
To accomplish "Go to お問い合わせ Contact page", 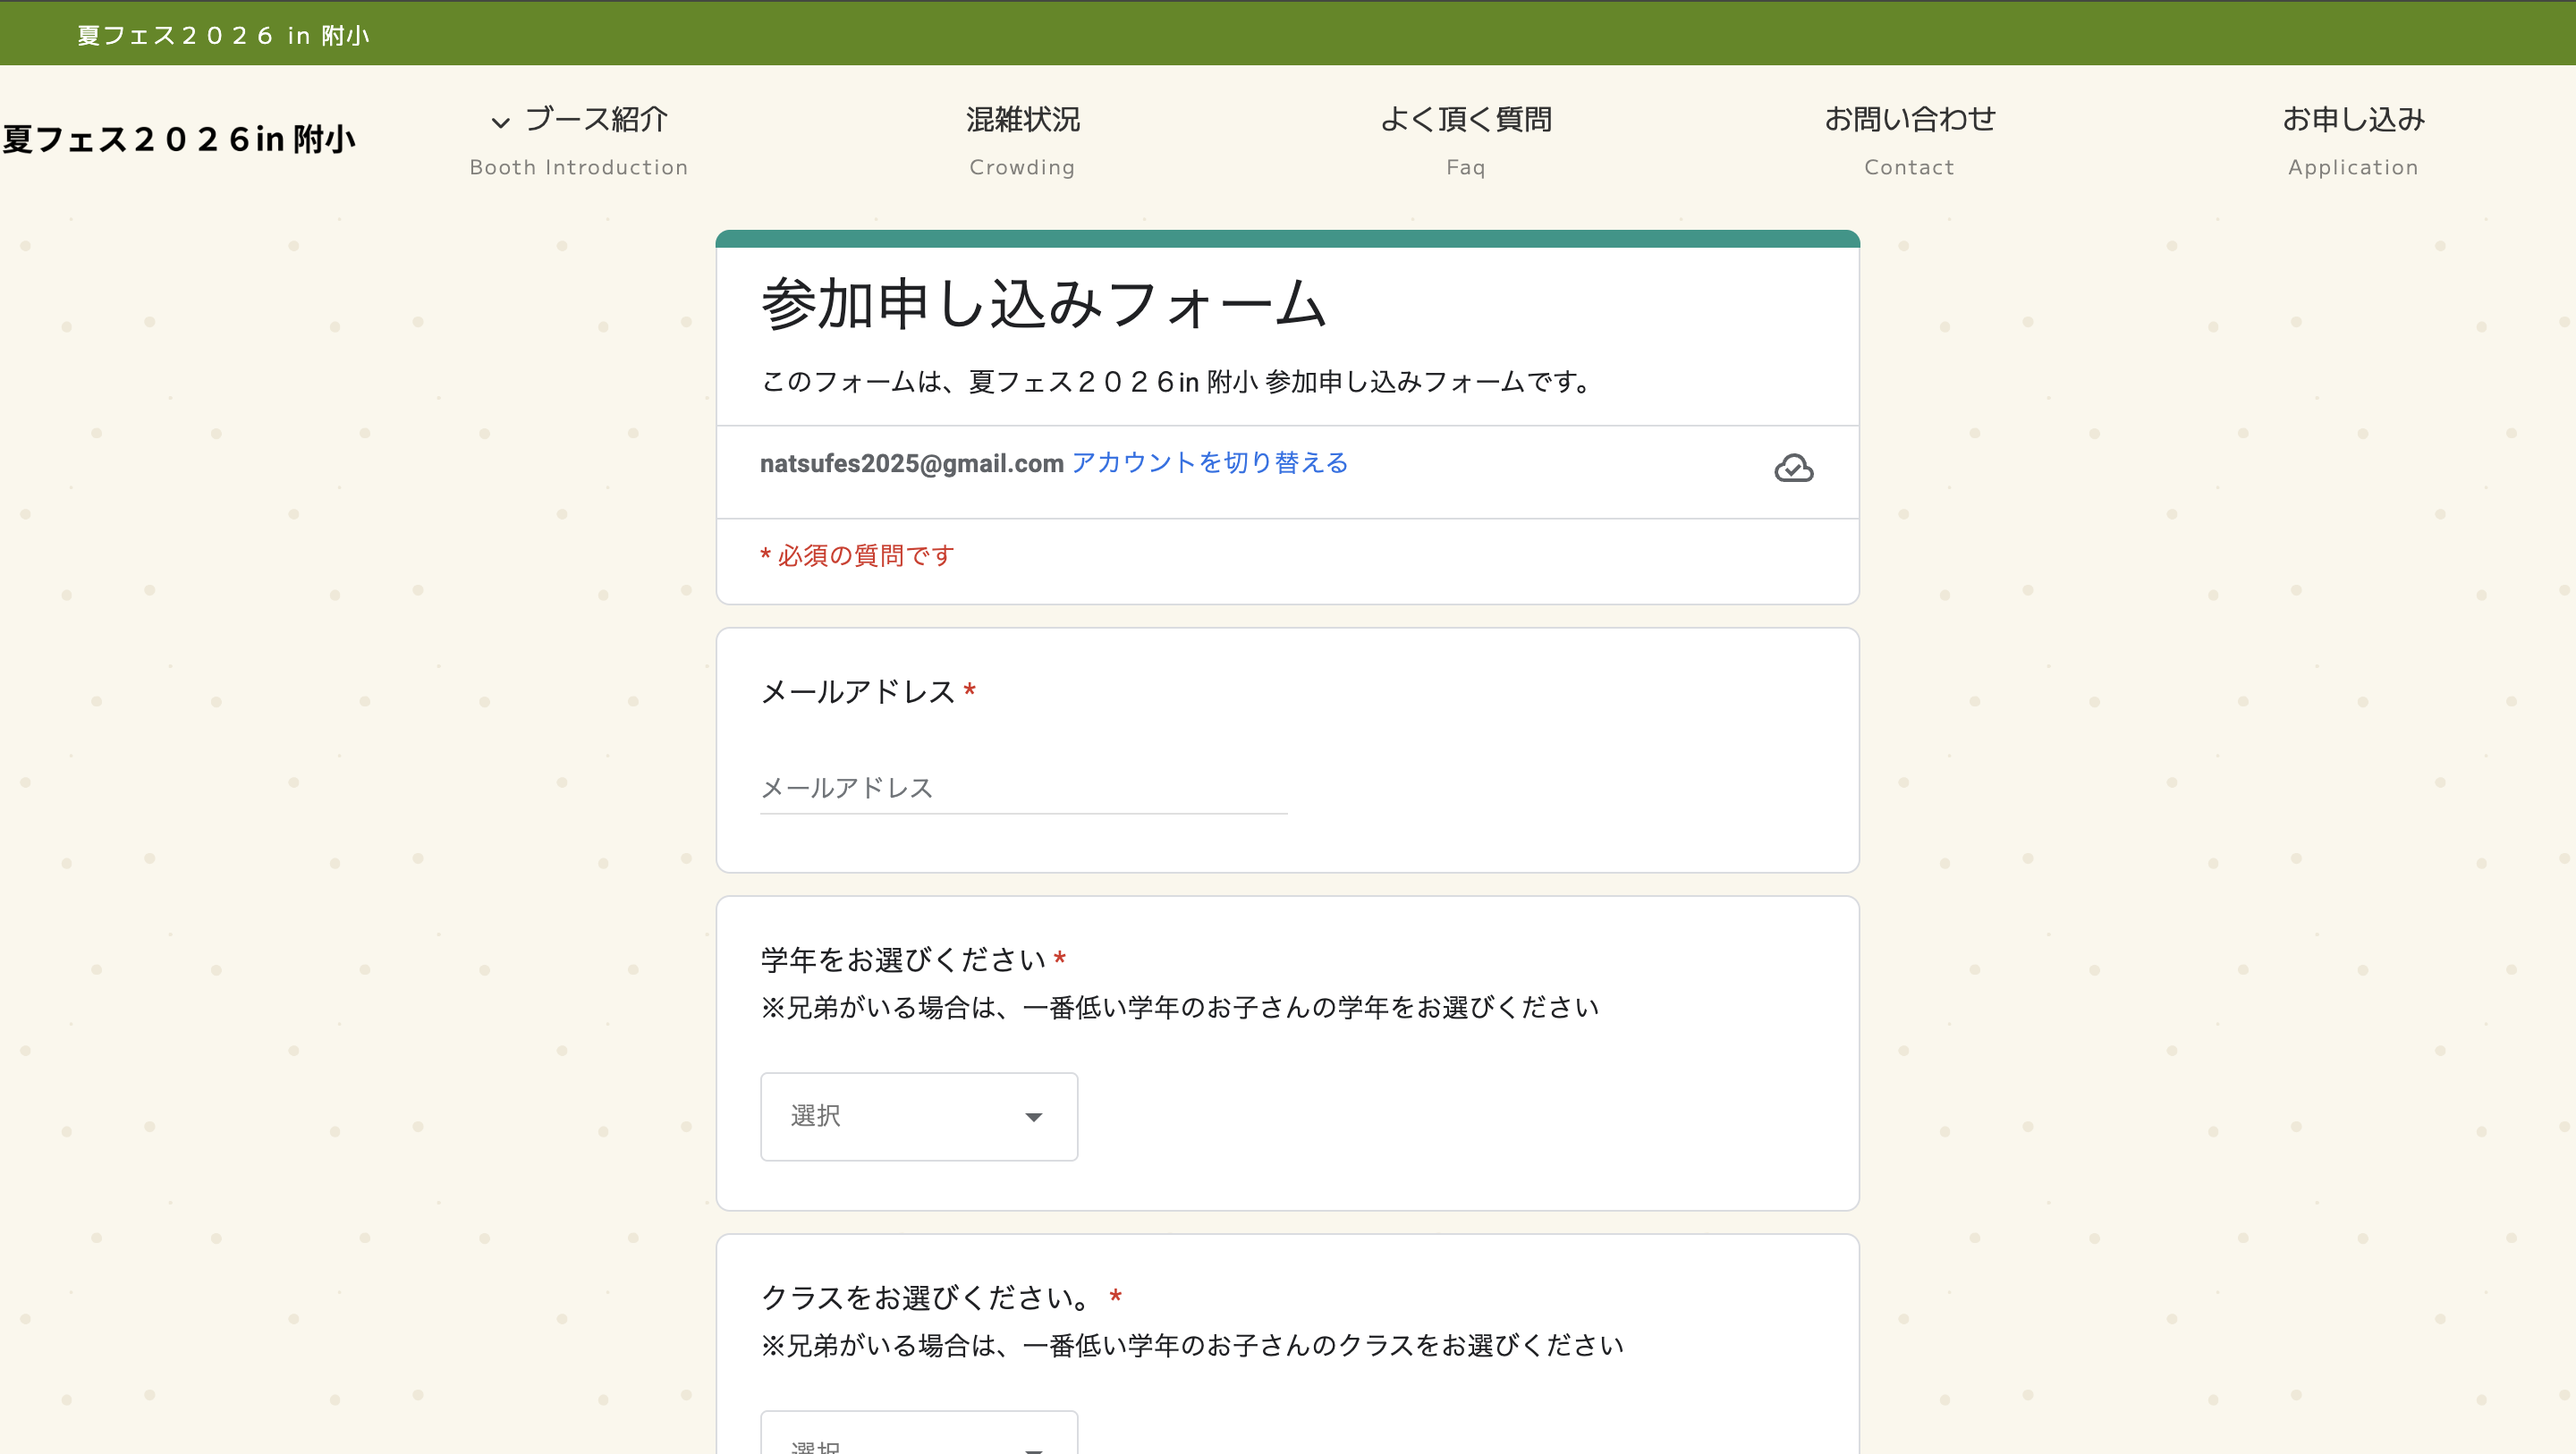I will pos(1908,120).
